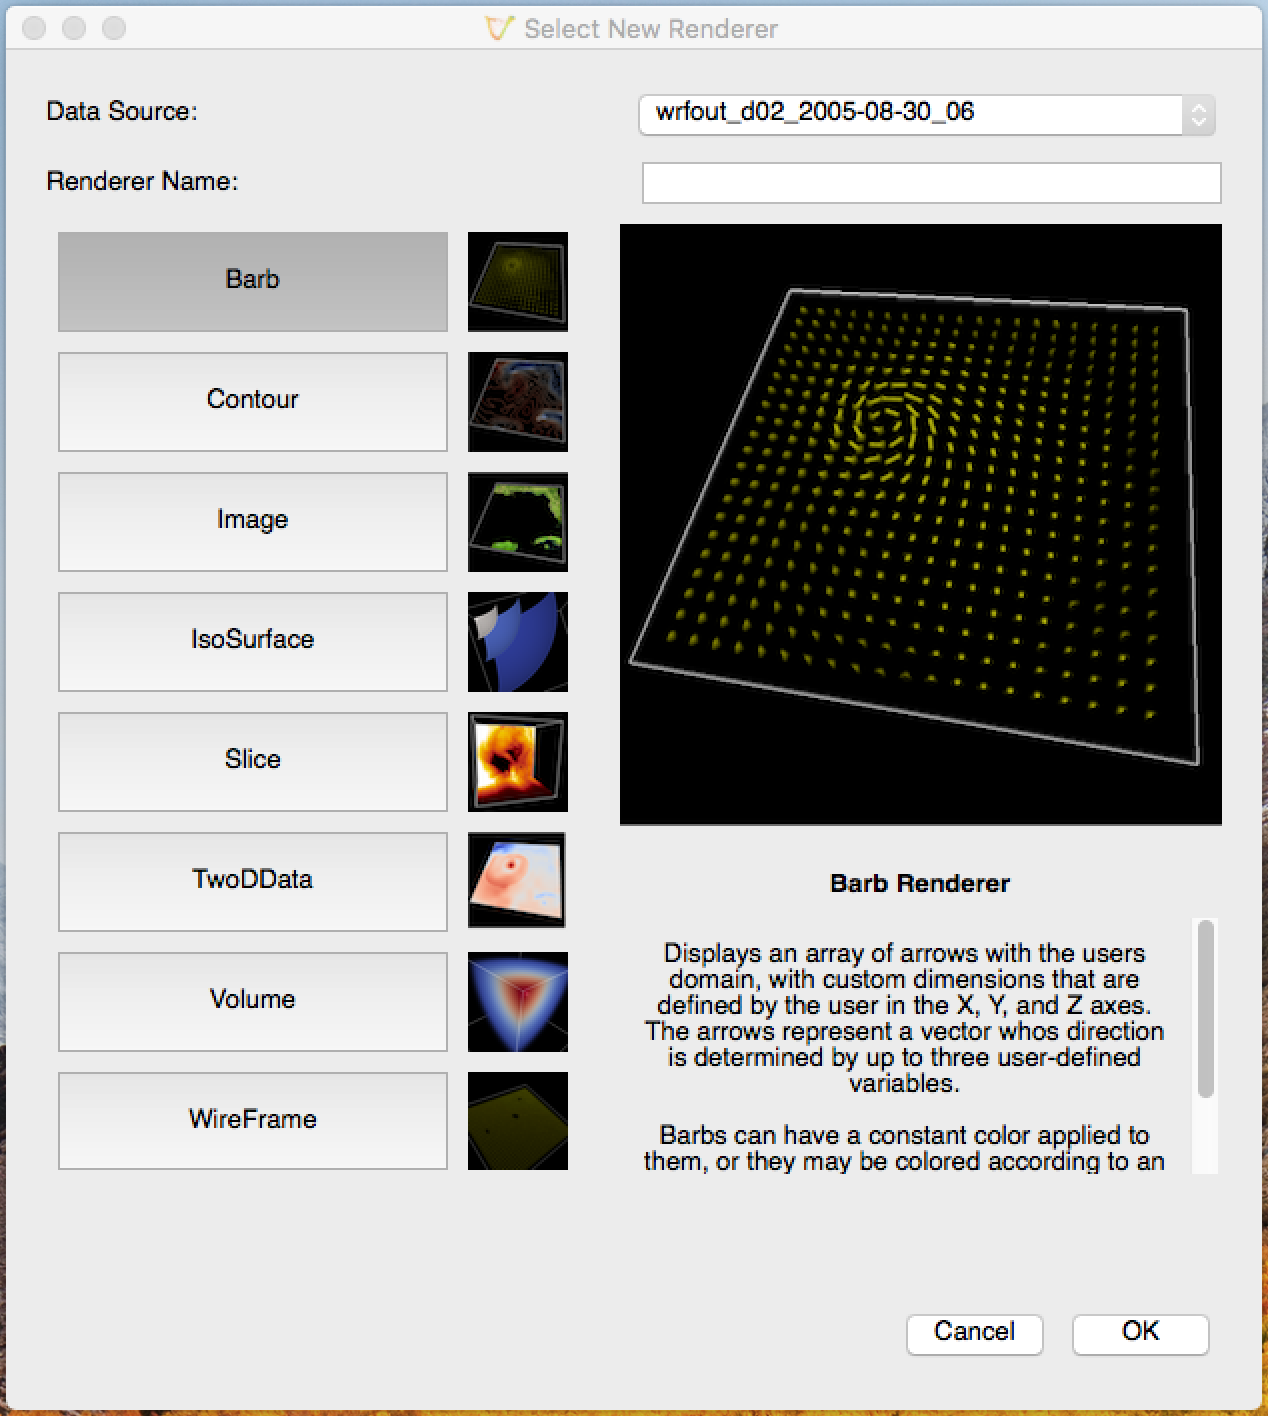Click the Contour renderer thumbnail icon

(517, 401)
